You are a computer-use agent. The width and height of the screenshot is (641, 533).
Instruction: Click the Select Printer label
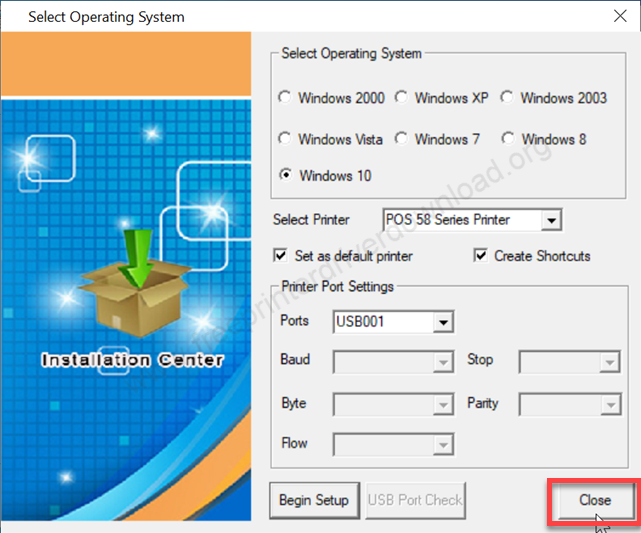coord(311,220)
